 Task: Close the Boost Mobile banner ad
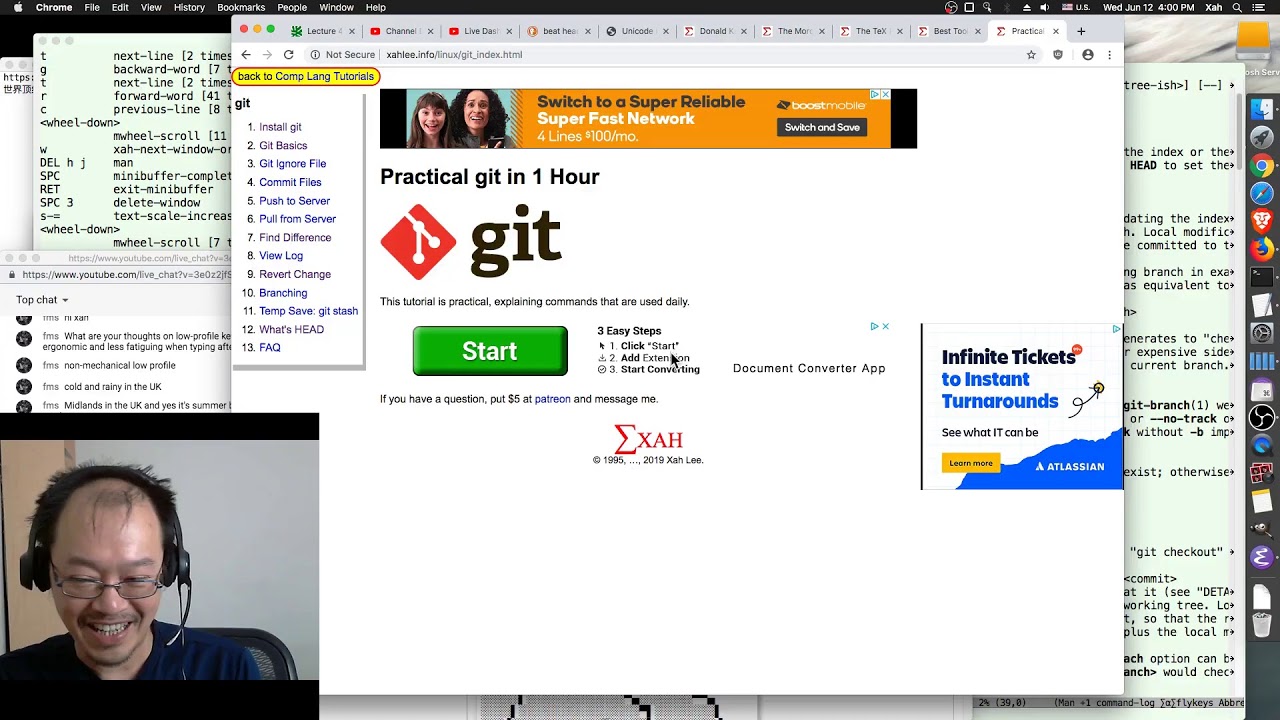coord(885,95)
